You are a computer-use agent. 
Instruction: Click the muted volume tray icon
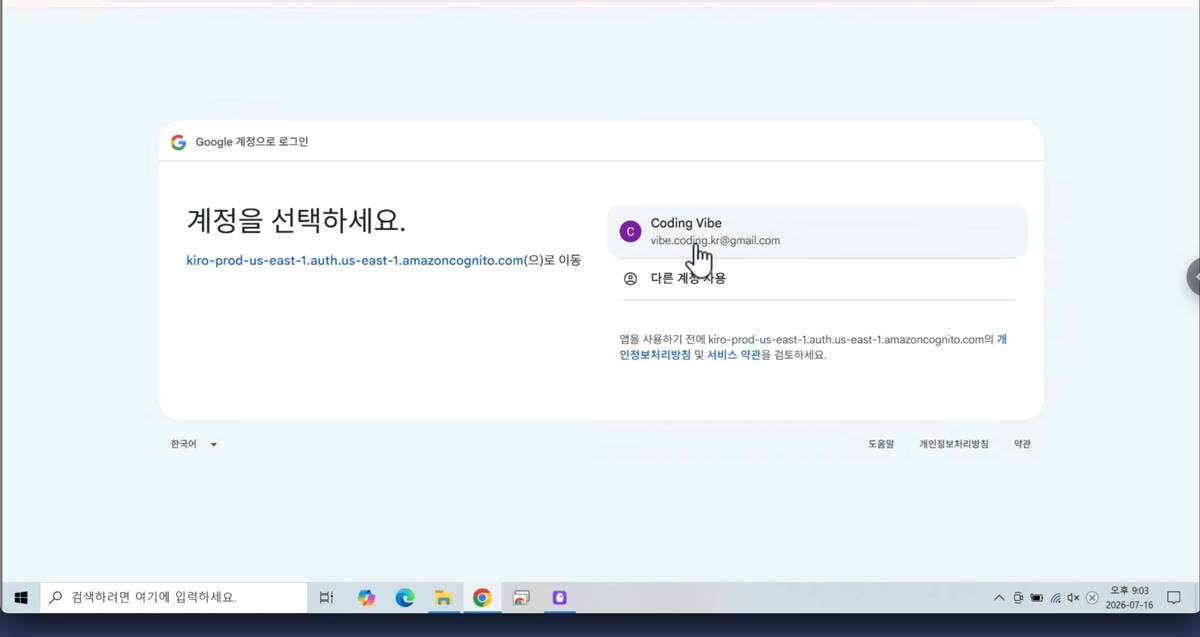(1073, 598)
